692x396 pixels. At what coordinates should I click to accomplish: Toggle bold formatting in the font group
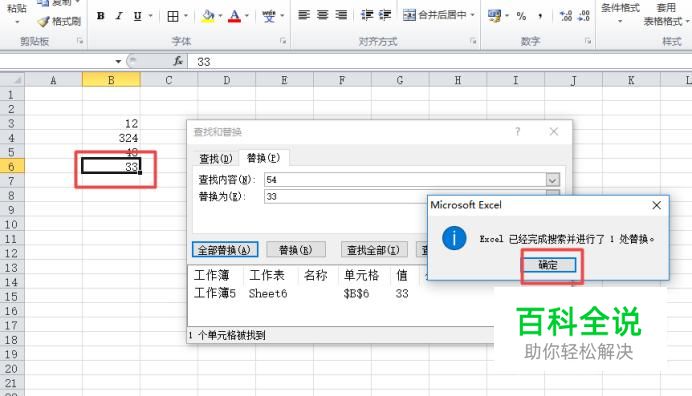(x=101, y=16)
